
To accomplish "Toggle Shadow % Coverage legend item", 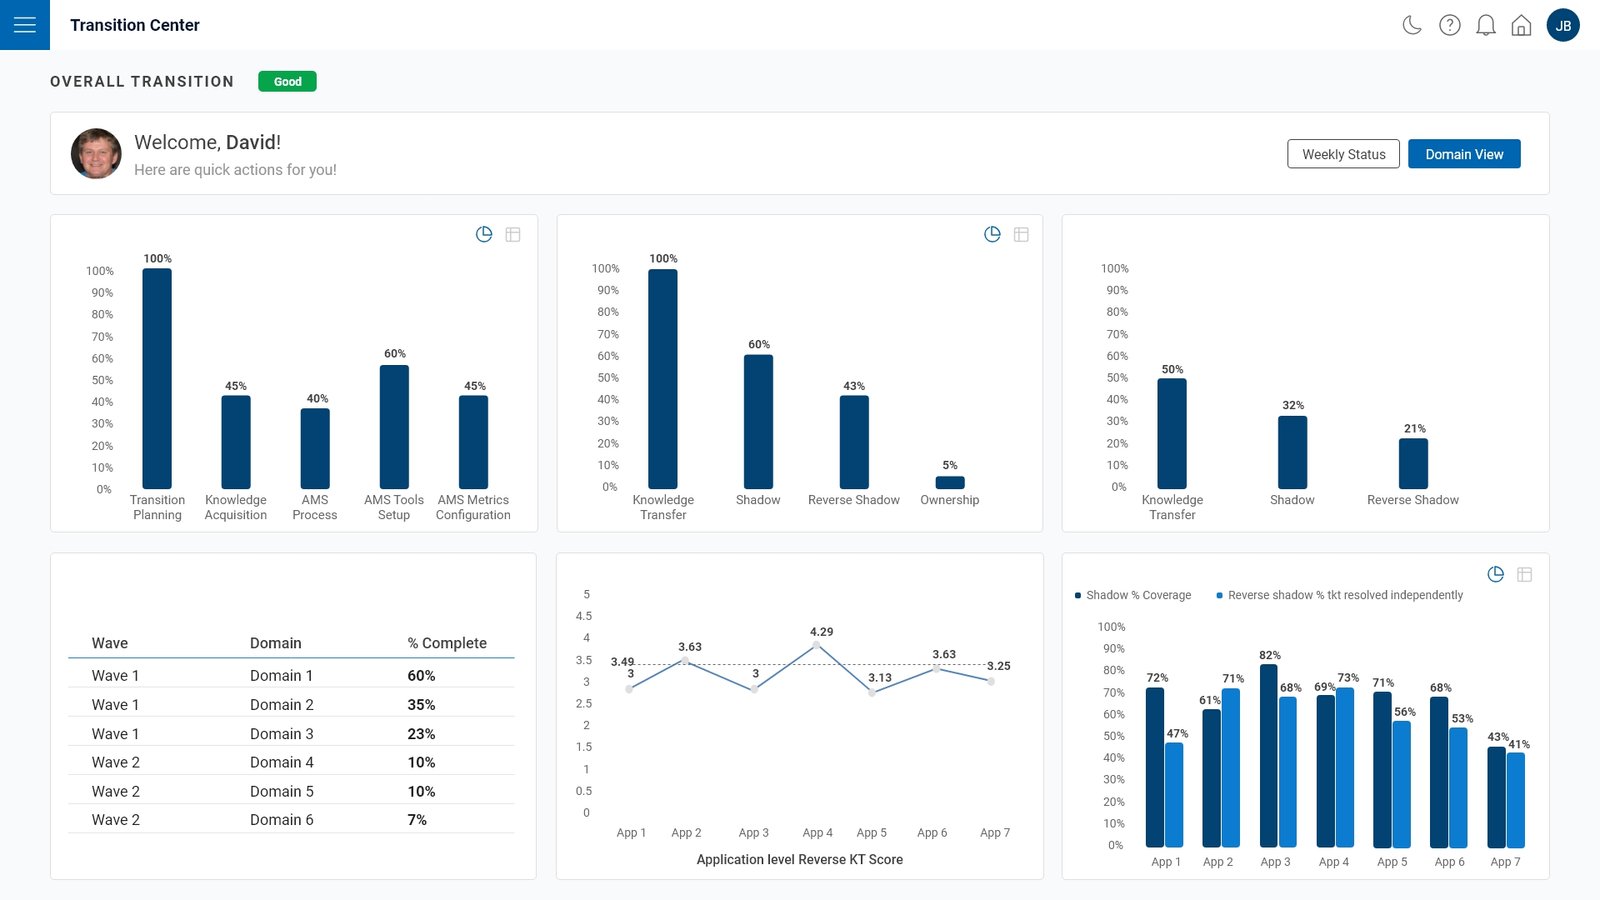I will coord(1133,595).
